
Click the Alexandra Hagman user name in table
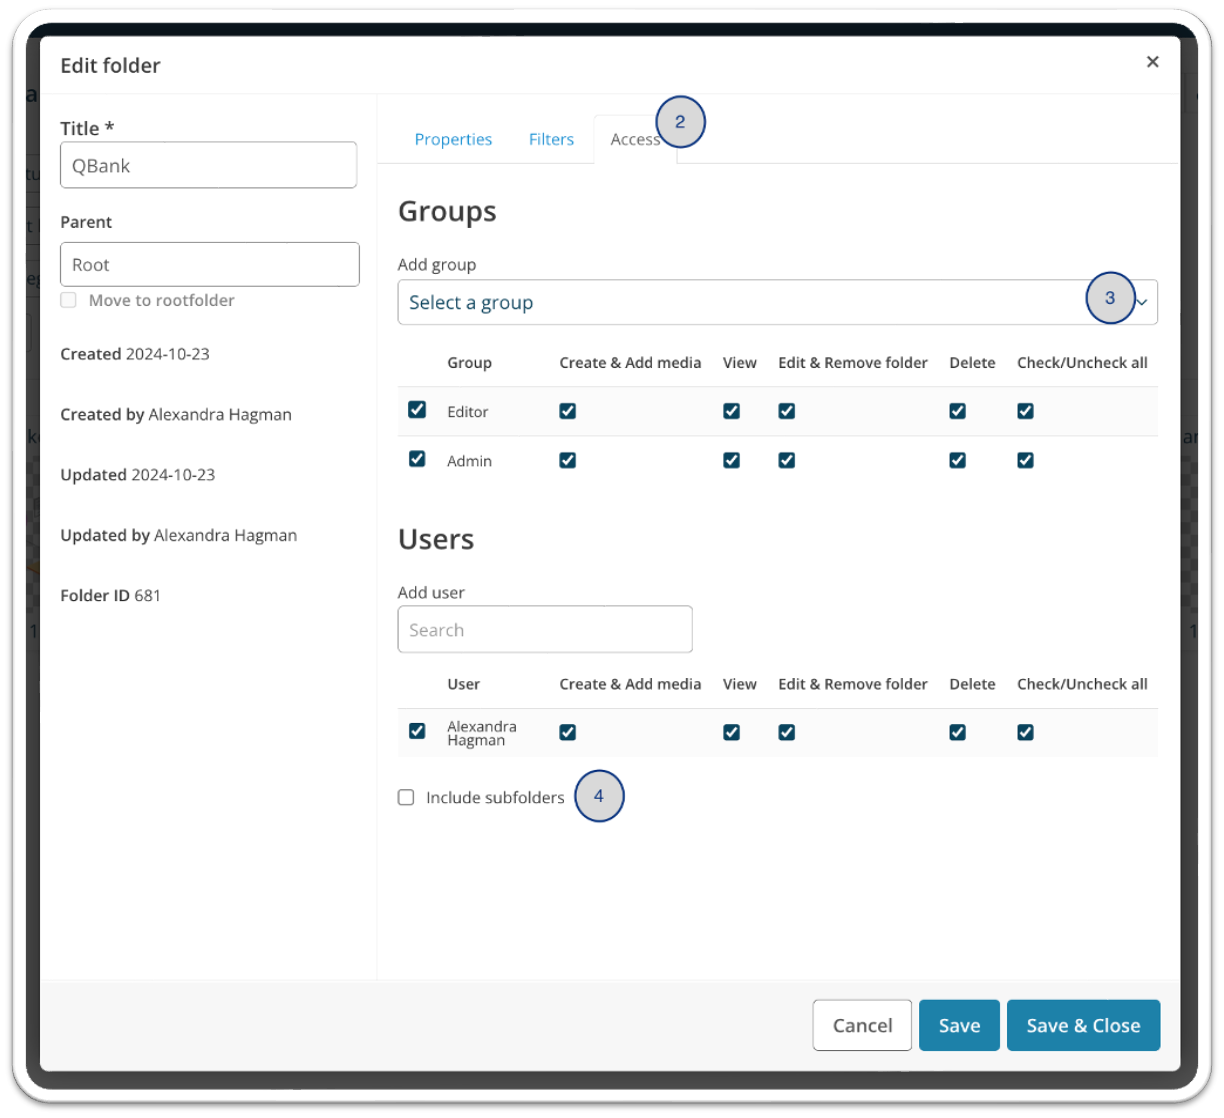[482, 733]
